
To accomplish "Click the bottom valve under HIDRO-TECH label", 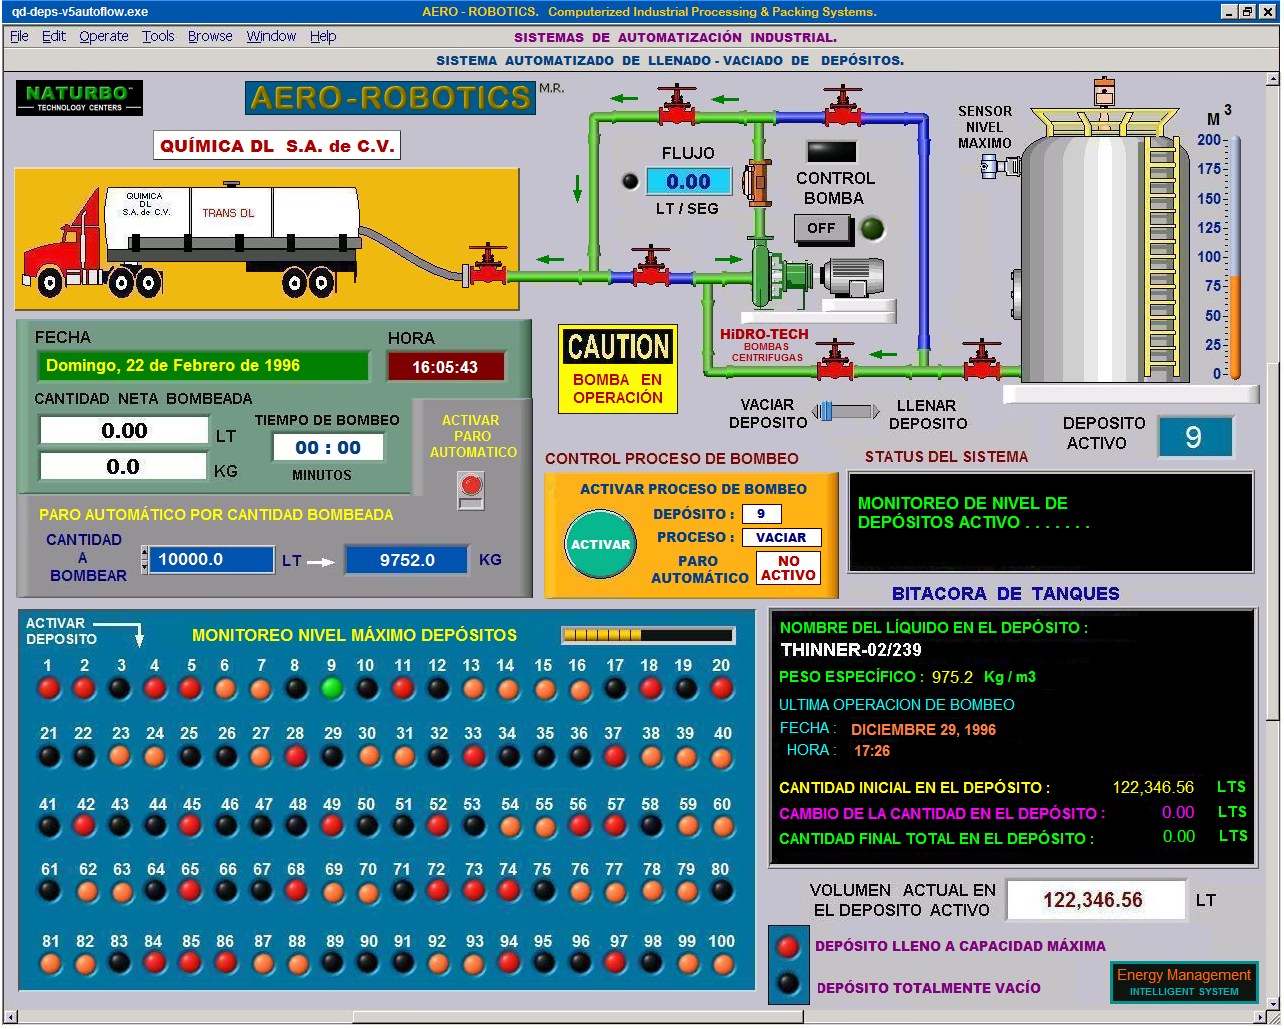I will [x=834, y=360].
